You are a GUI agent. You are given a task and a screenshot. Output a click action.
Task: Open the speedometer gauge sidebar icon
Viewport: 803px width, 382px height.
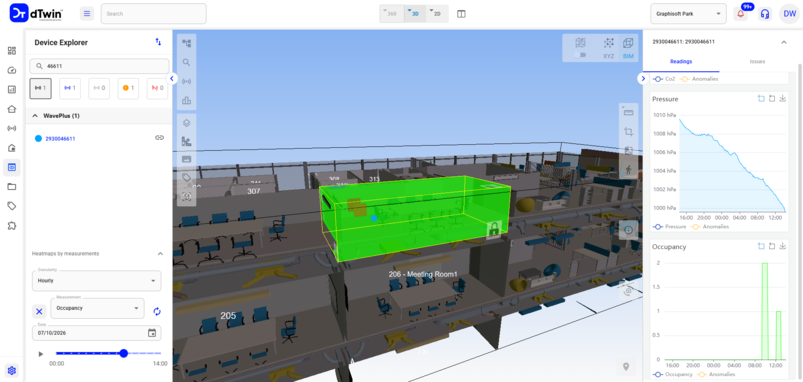coord(12,70)
